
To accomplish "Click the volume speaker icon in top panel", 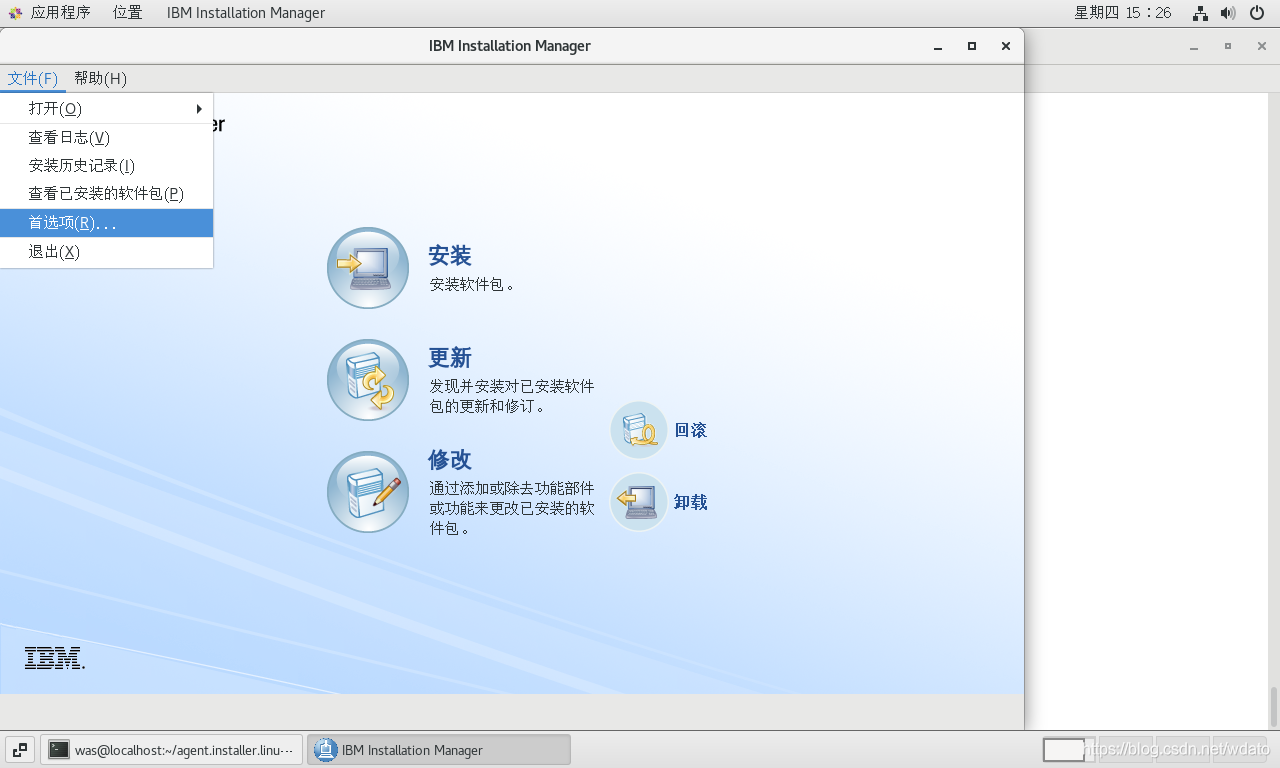I will pyautogui.click(x=1229, y=13).
